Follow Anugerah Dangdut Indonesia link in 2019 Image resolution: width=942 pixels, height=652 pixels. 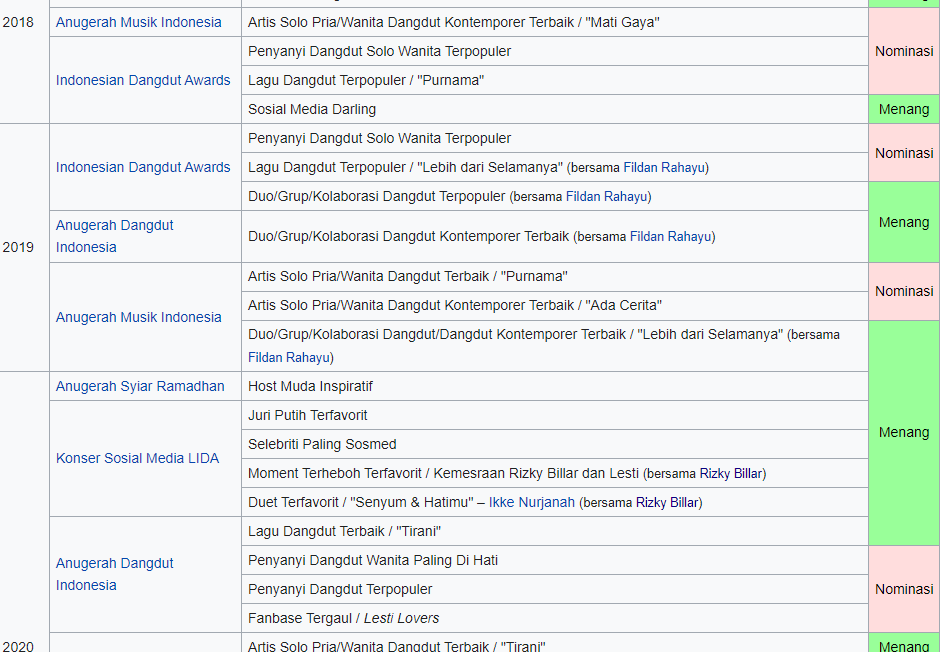[115, 236]
